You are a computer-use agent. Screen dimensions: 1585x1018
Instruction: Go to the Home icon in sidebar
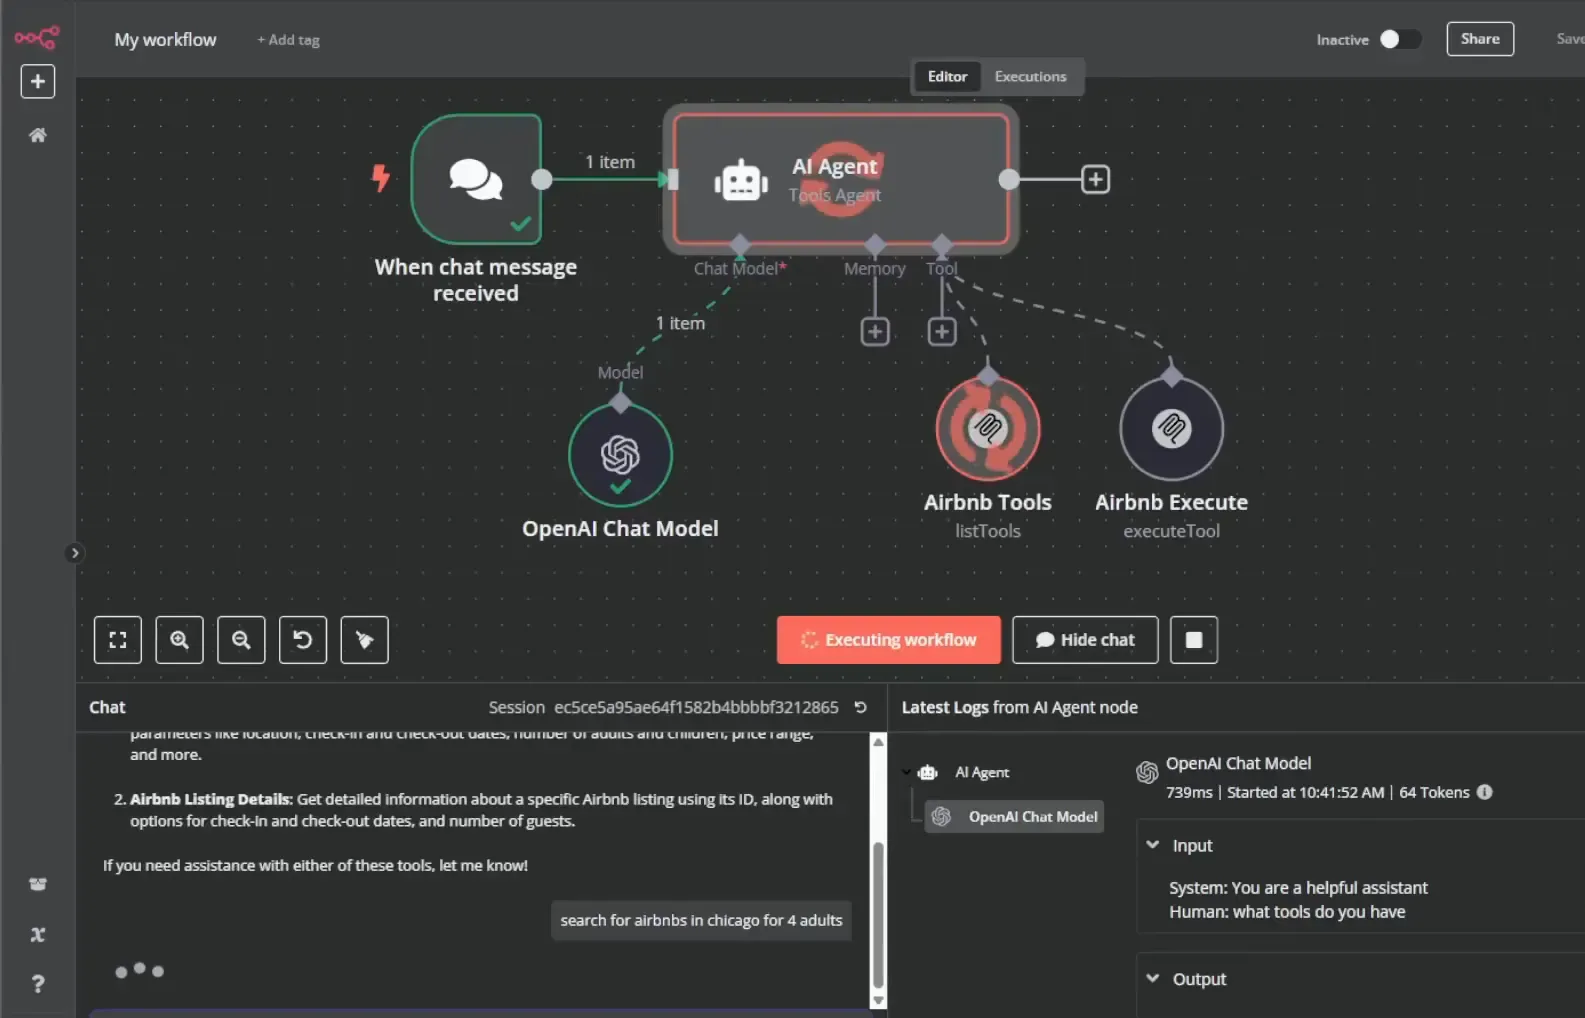(38, 135)
